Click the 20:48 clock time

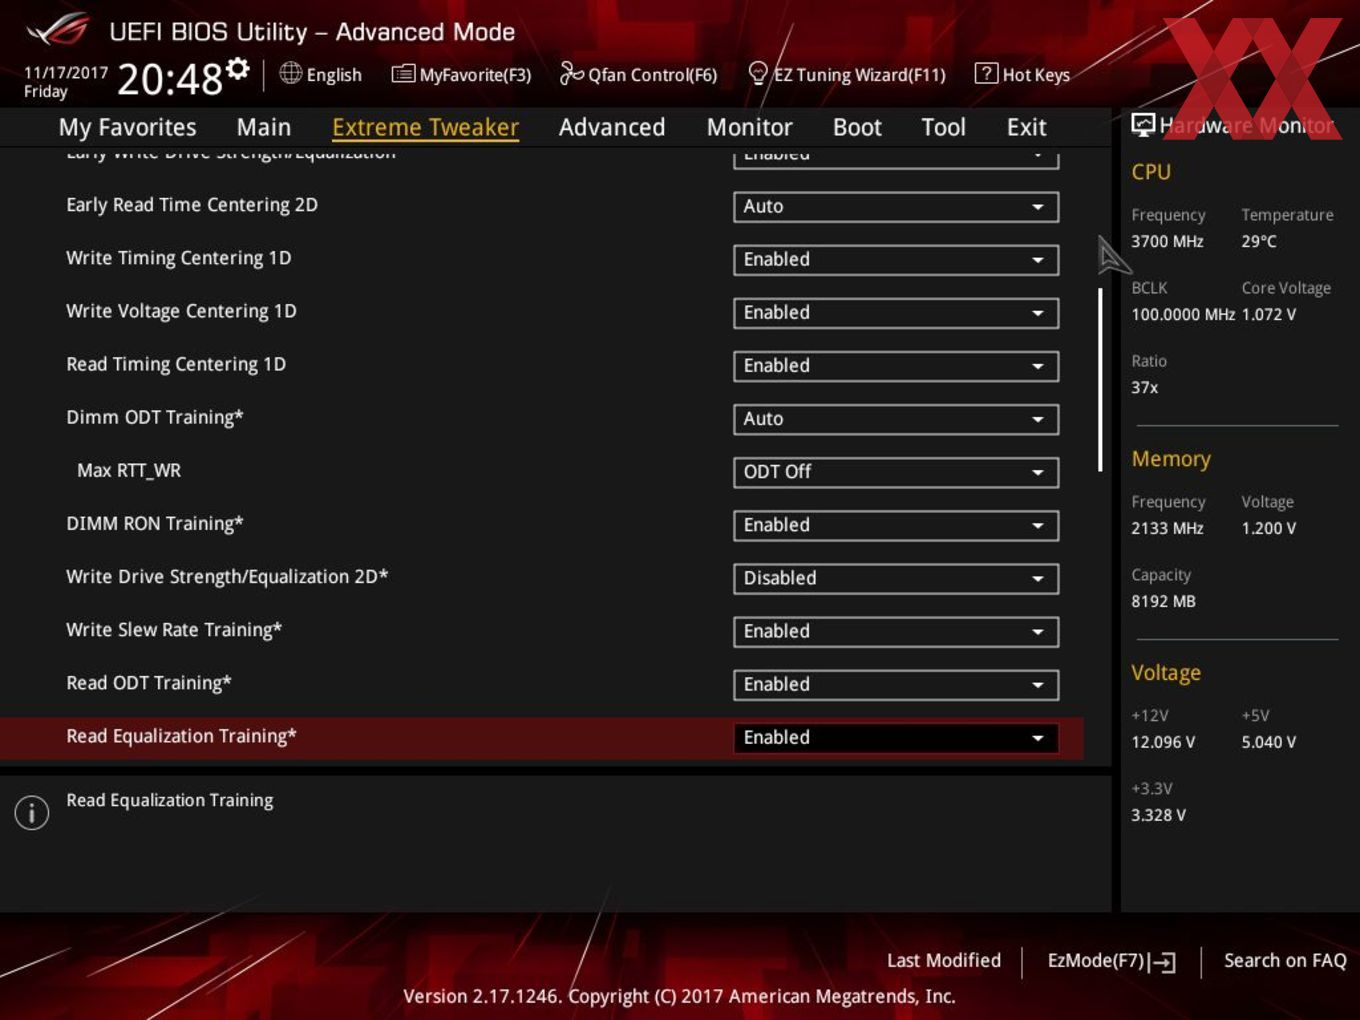point(170,78)
